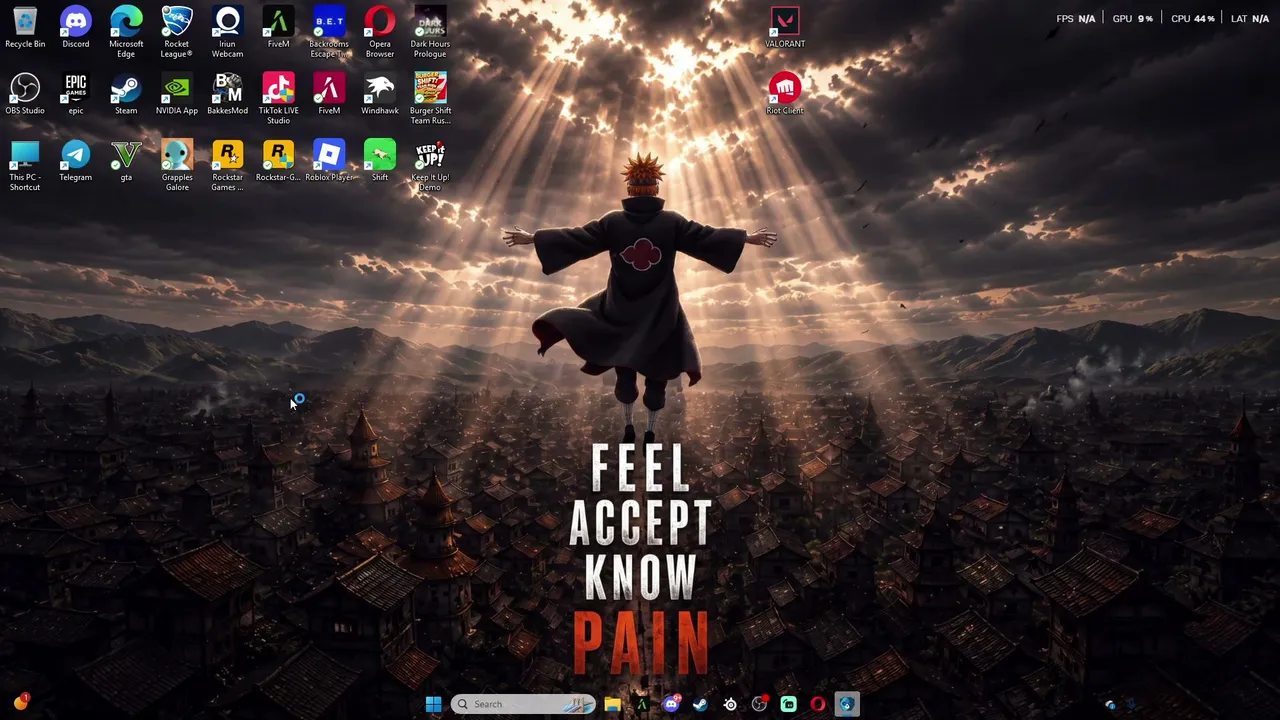Click the Rocket League desktop icon
Screen dimensions: 1280x720
click(177, 32)
